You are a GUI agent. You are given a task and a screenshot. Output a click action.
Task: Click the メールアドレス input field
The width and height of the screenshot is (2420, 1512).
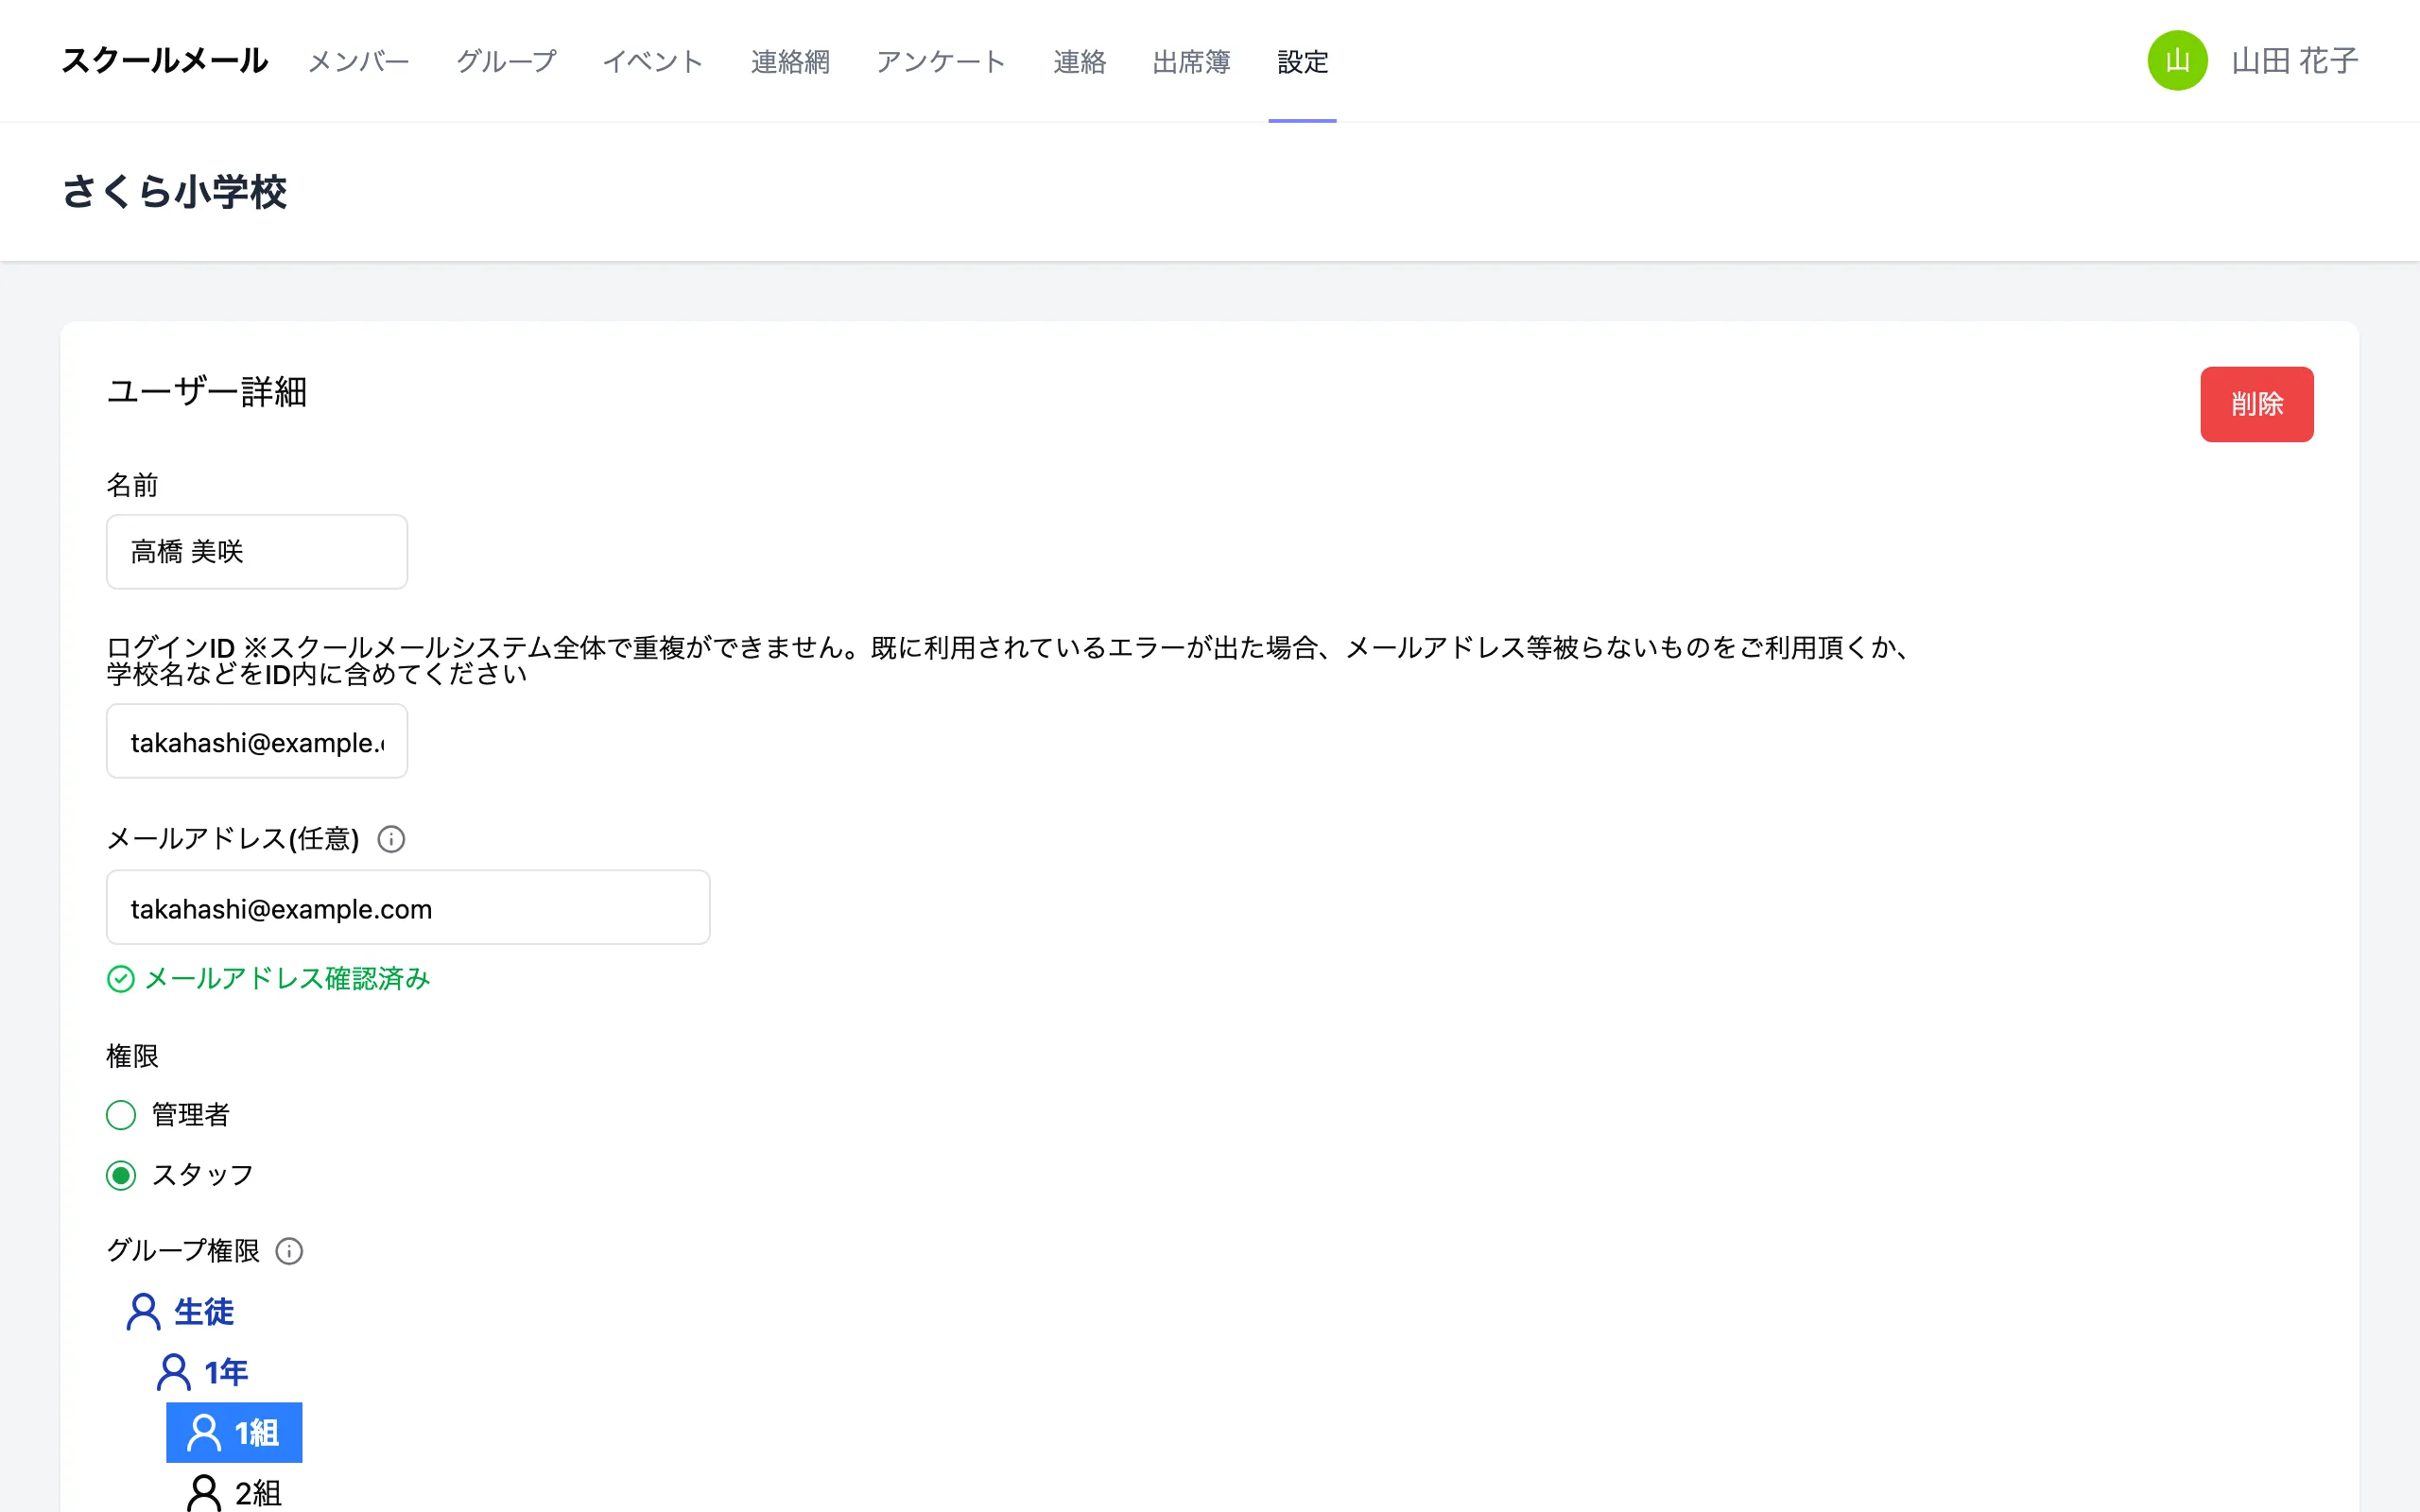click(408, 907)
